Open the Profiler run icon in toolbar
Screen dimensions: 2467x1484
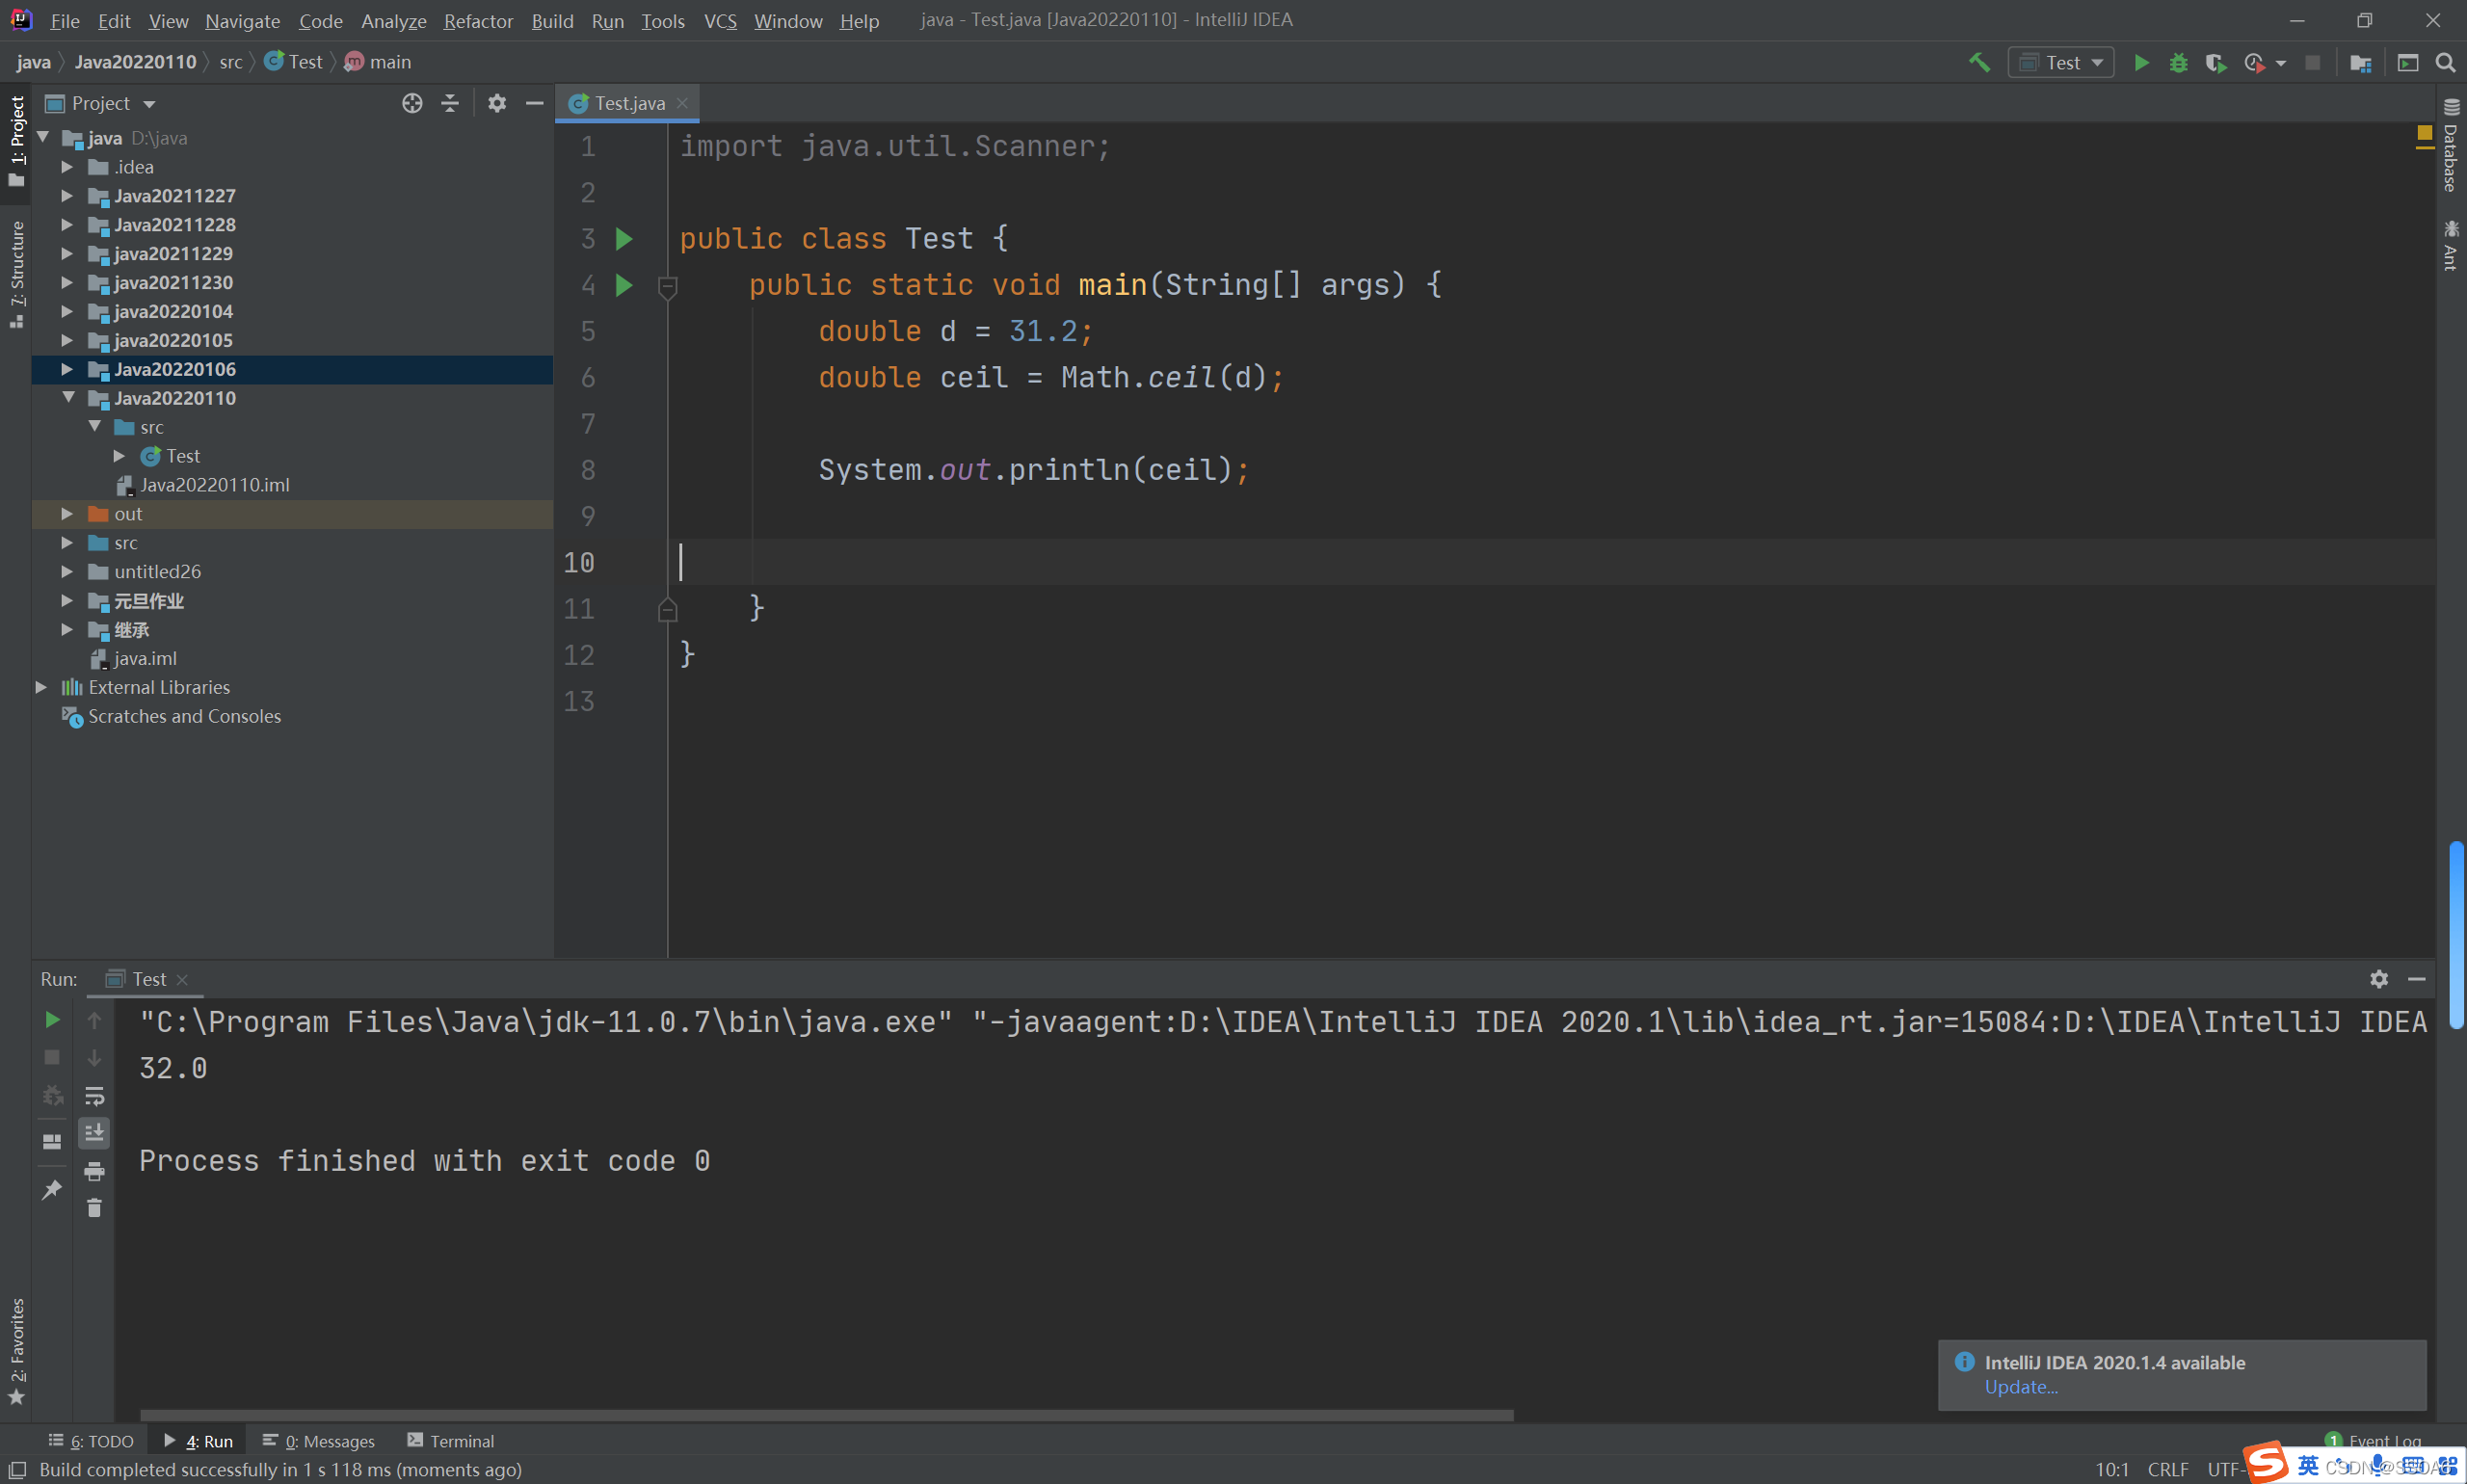[x=2254, y=63]
